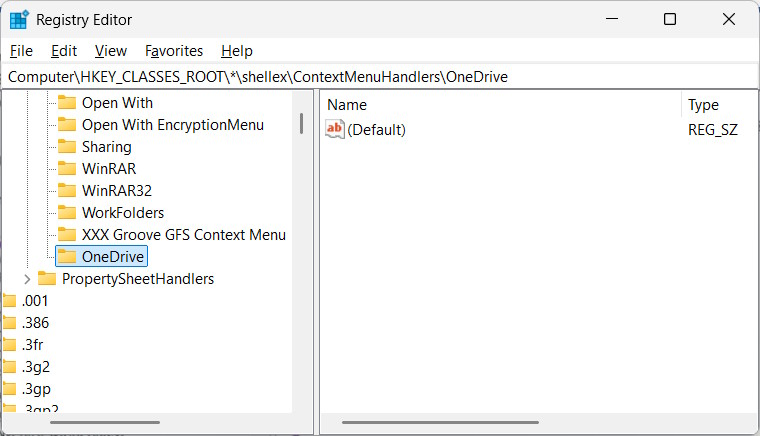
Task: Select the .001 extension key
Action: (x=35, y=301)
